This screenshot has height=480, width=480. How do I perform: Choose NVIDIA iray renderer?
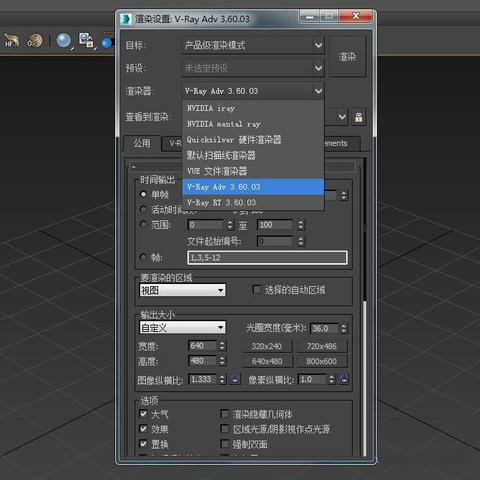(x=253, y=108)
